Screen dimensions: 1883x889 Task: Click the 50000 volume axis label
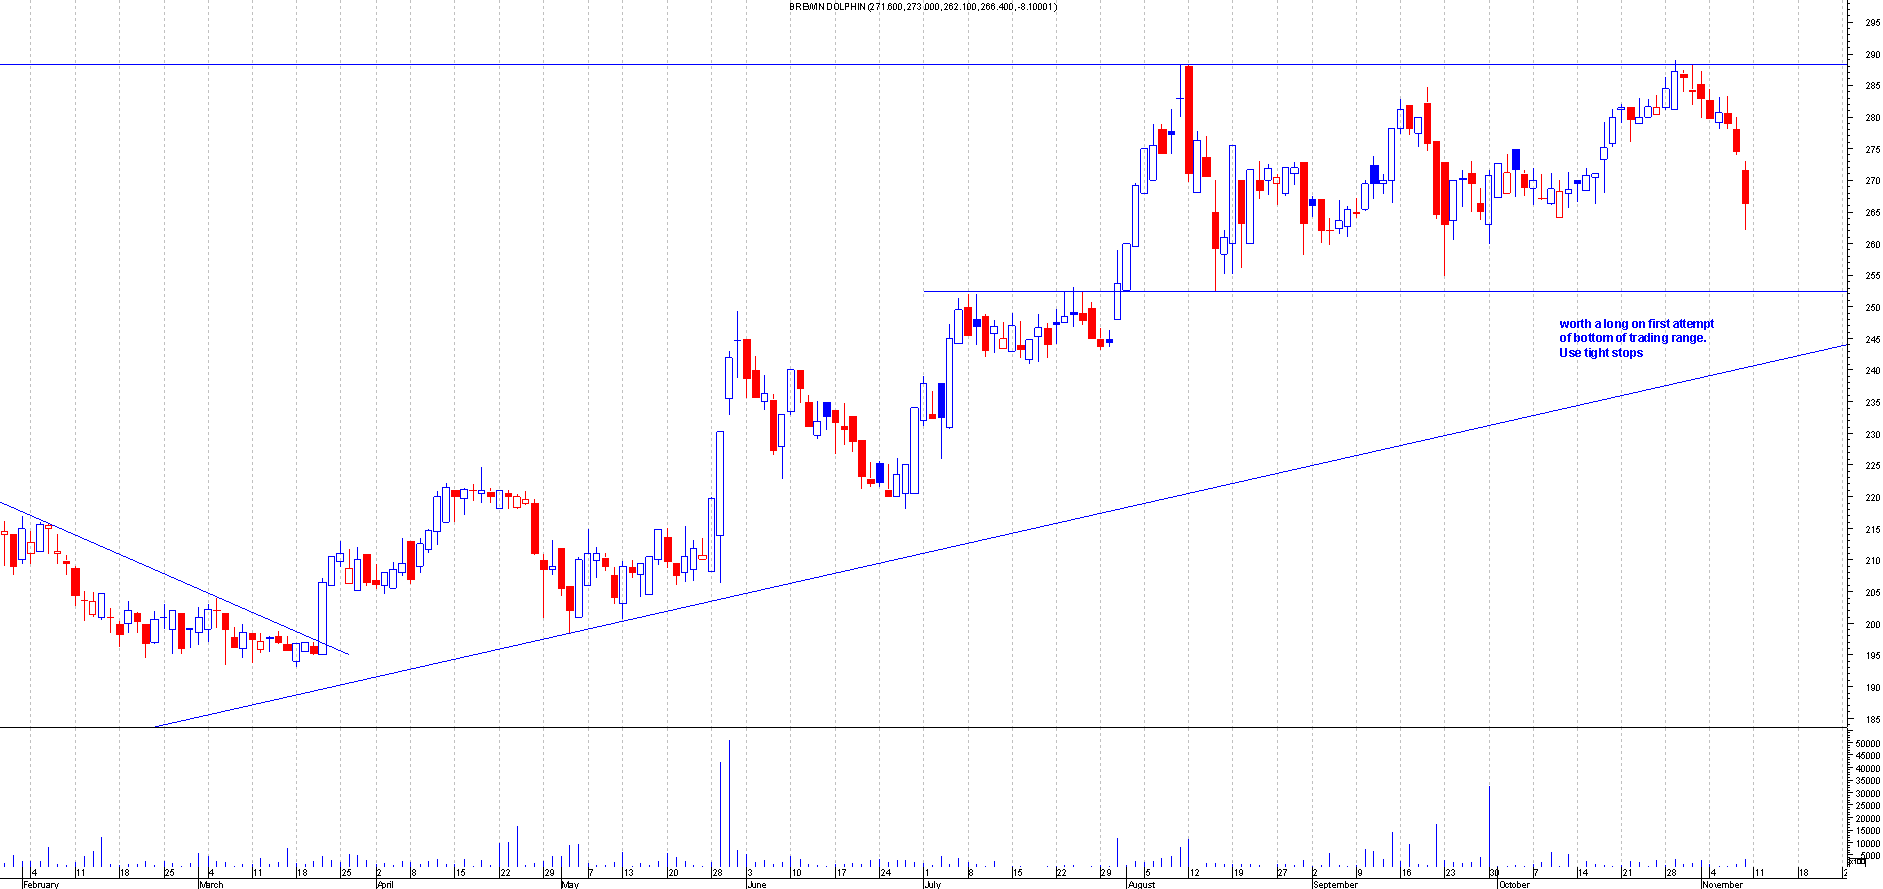1866,744
